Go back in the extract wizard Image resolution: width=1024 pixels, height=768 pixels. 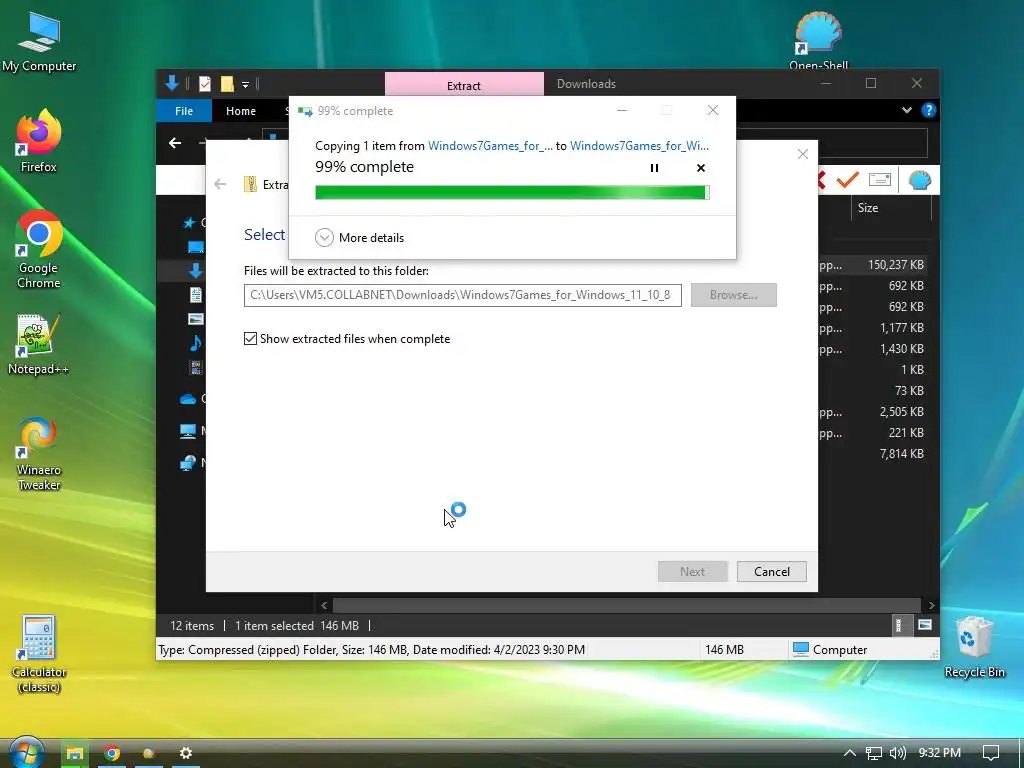220,184
